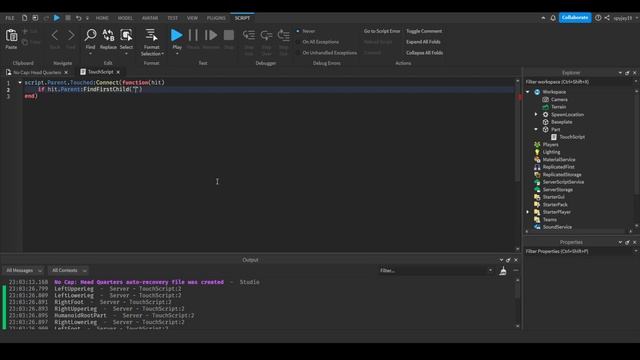Switch to the MODEL ribbon tab
Image resolution: width=640 pixels, height=360 pixels.
tap(125, 18)
